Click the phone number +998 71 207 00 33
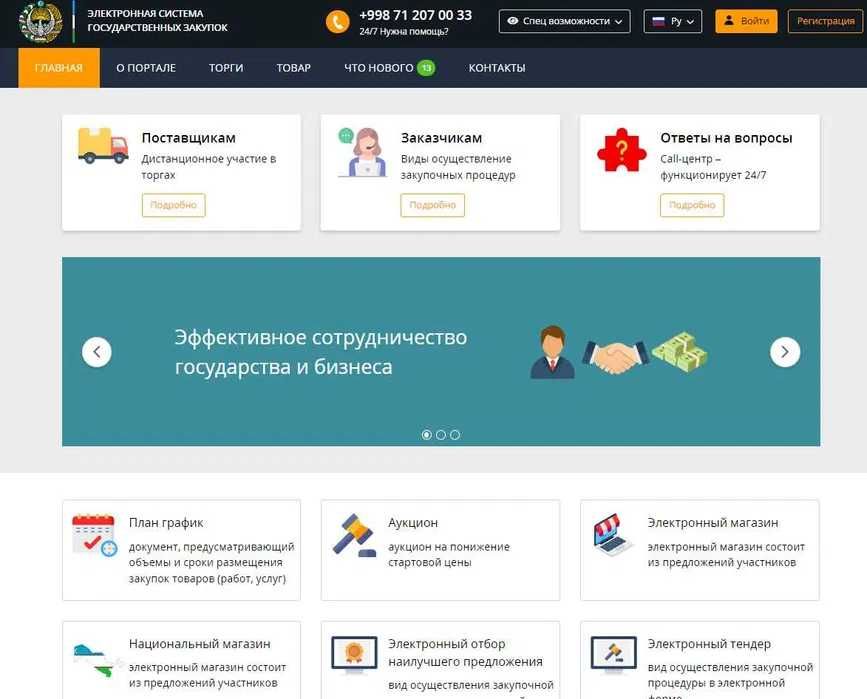The image size is (867, 699). pyautogui.click(x=416, y=15)
